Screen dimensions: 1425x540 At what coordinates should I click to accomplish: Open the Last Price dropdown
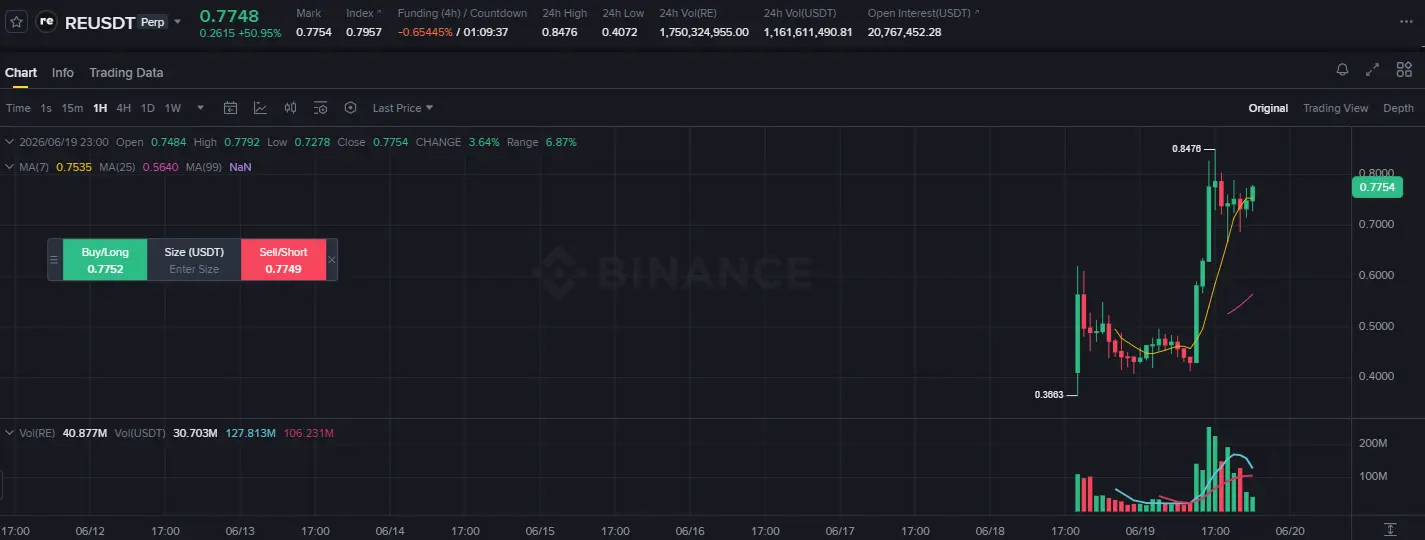coord(403,108)
